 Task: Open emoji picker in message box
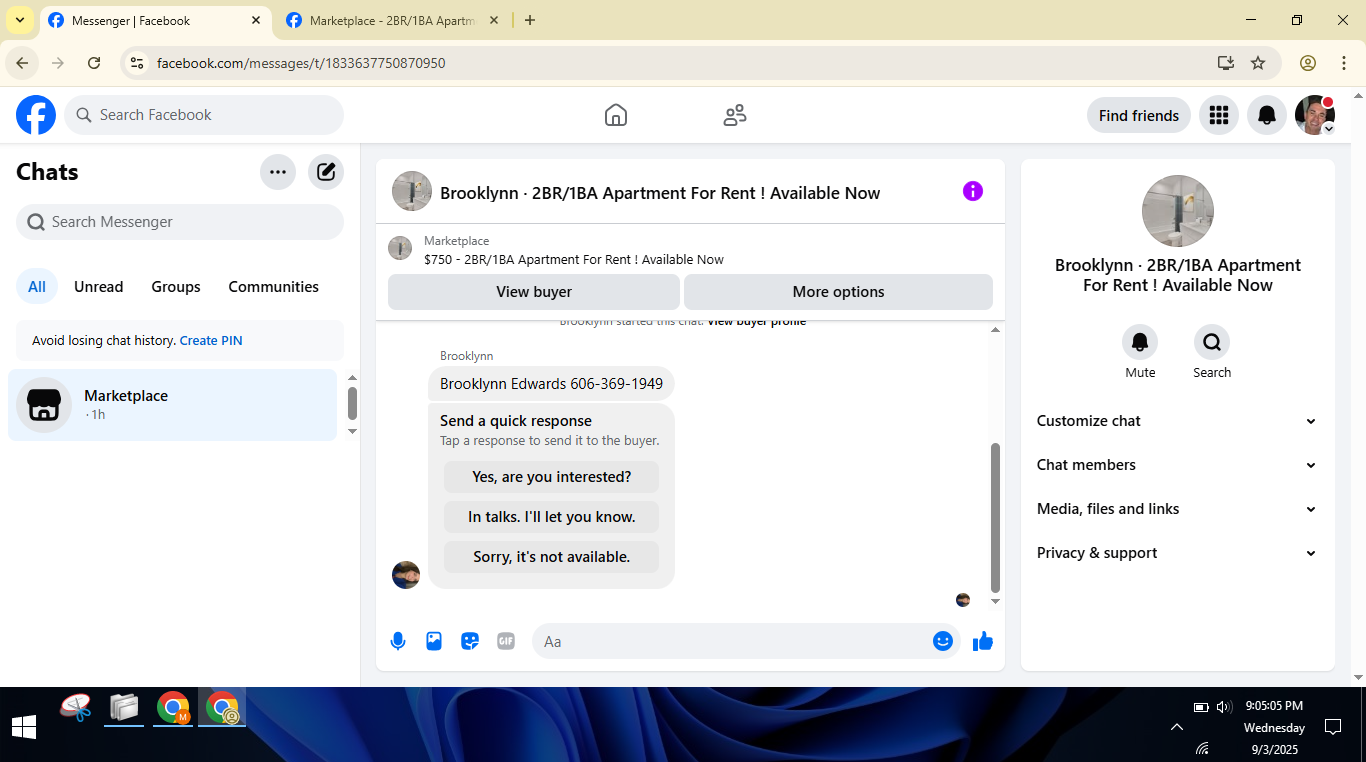942,641
